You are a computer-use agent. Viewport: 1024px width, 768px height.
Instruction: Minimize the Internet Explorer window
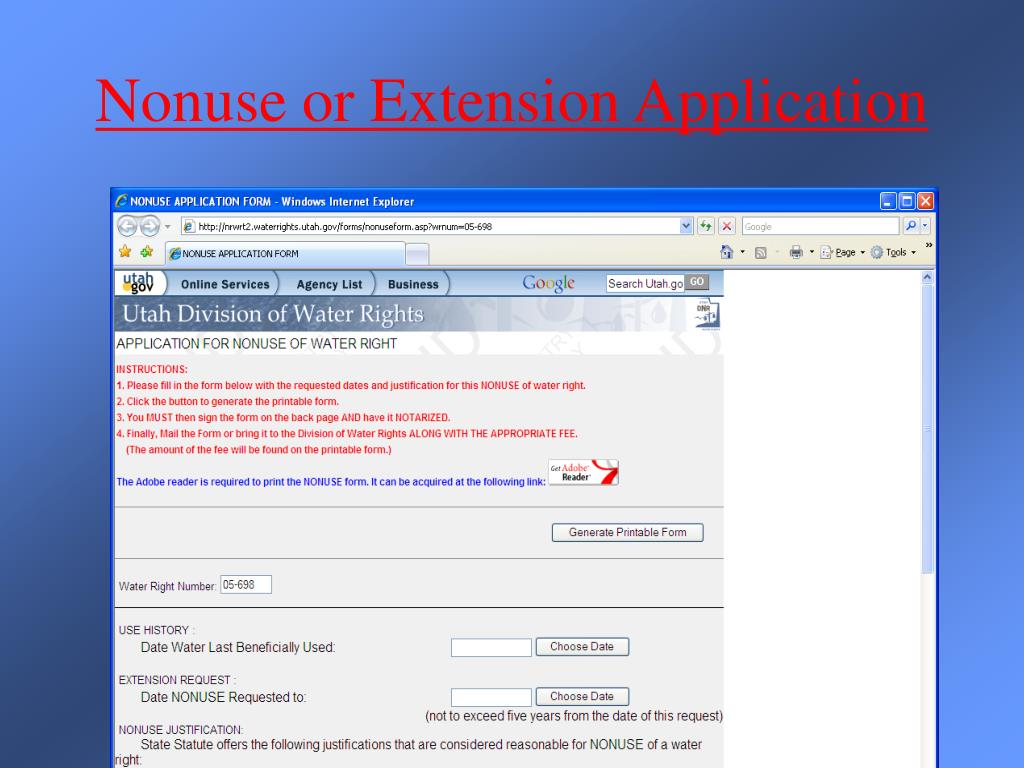pyautogui.click(x=888, y=201)
